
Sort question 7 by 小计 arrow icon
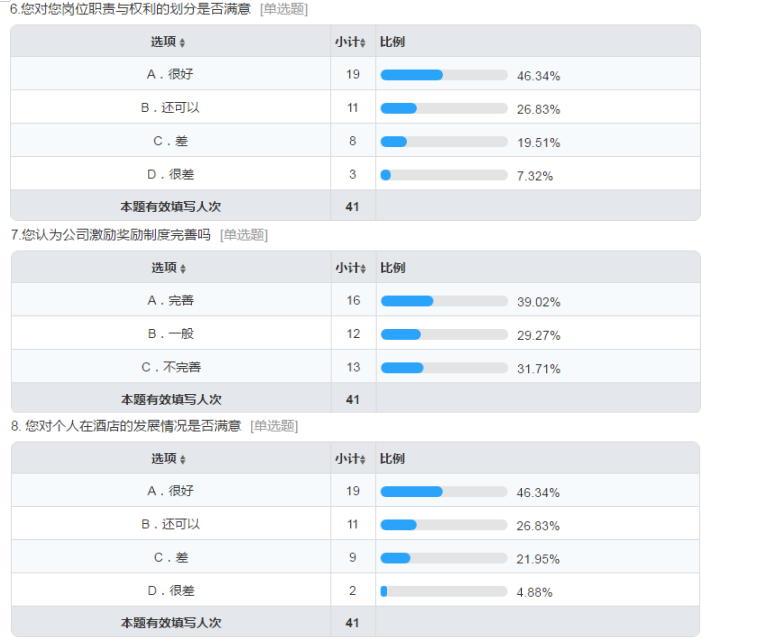[x=363, y=269]
